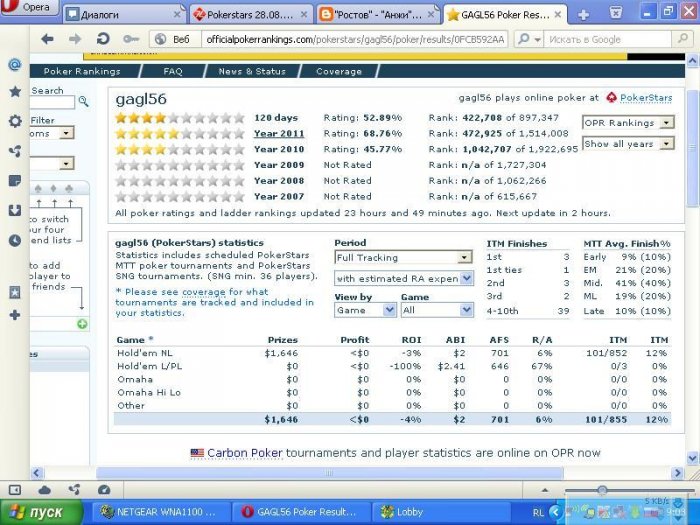Switch to NETGEAR WNA1100 taskbar window
Viewport: 700px width, 525px height.
[161, 512]
